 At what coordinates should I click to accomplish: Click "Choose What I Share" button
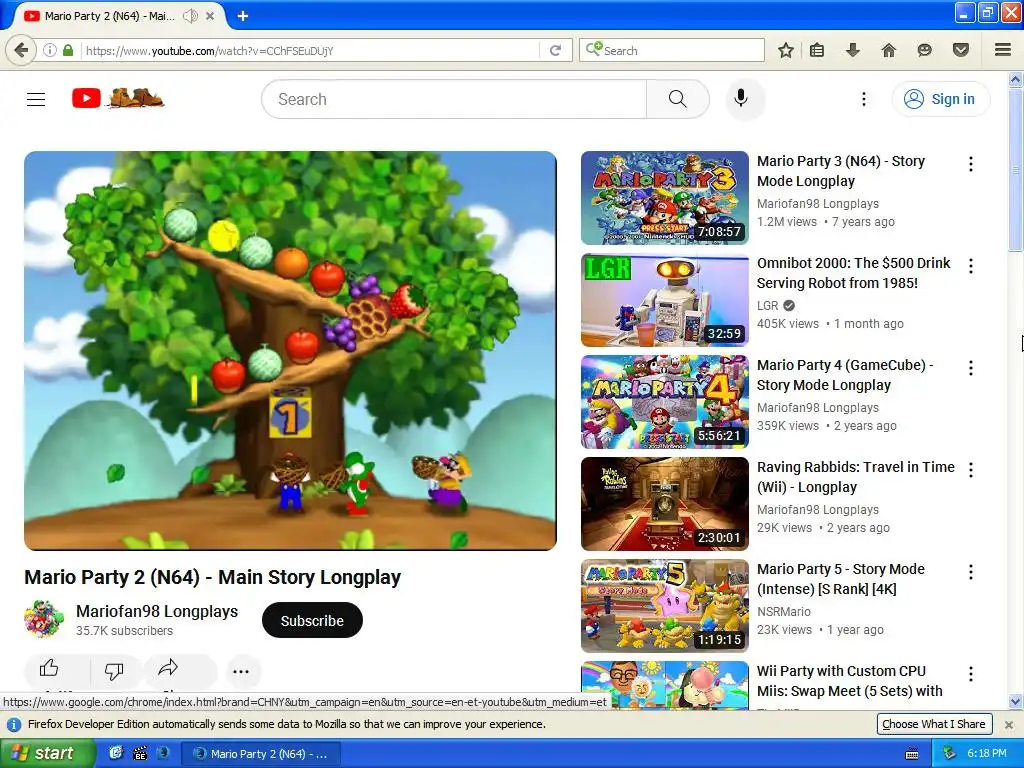pyautogui.click(x=934, y=724)
